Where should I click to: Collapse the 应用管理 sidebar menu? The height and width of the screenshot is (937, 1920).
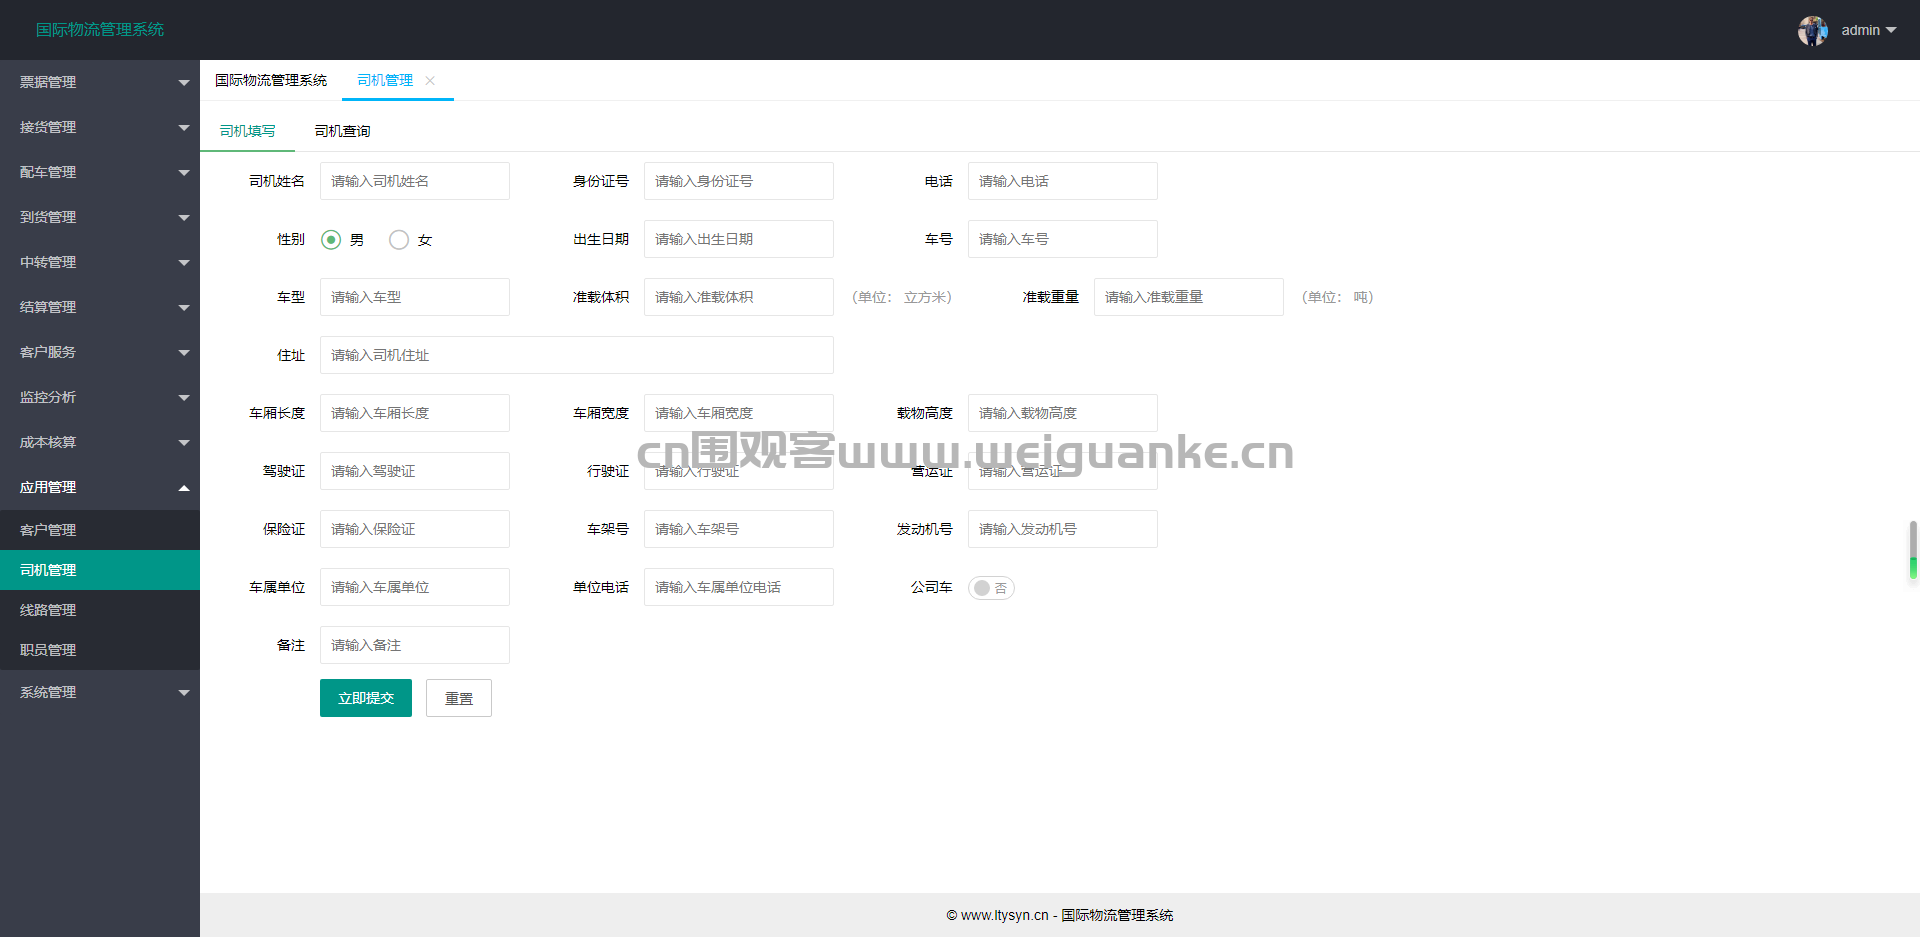100,487
